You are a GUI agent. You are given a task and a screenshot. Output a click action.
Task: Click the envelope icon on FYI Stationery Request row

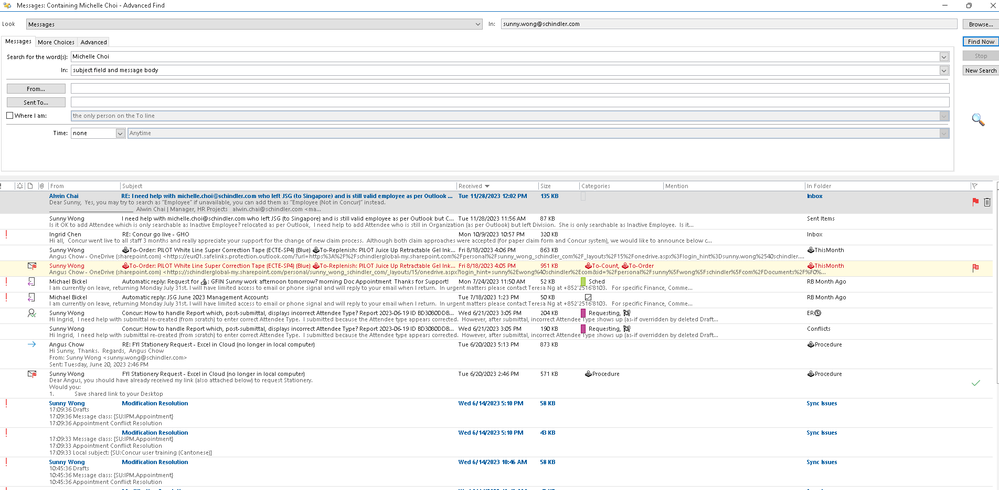pyautogui.click(x=31, y=373)
